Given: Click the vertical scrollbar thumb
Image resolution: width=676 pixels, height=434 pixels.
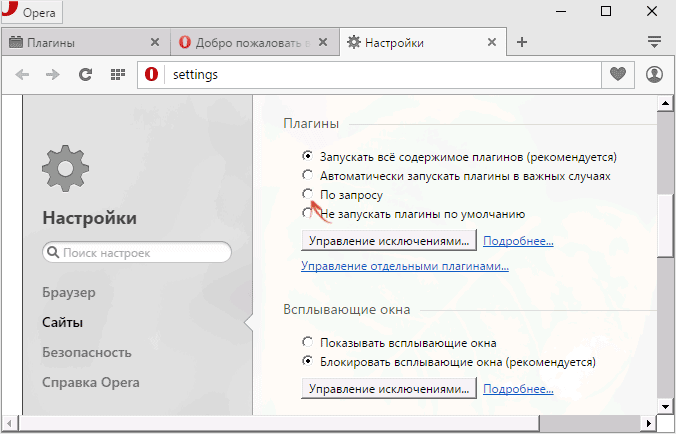Looking at the screenshot, I should pos(666,225).
